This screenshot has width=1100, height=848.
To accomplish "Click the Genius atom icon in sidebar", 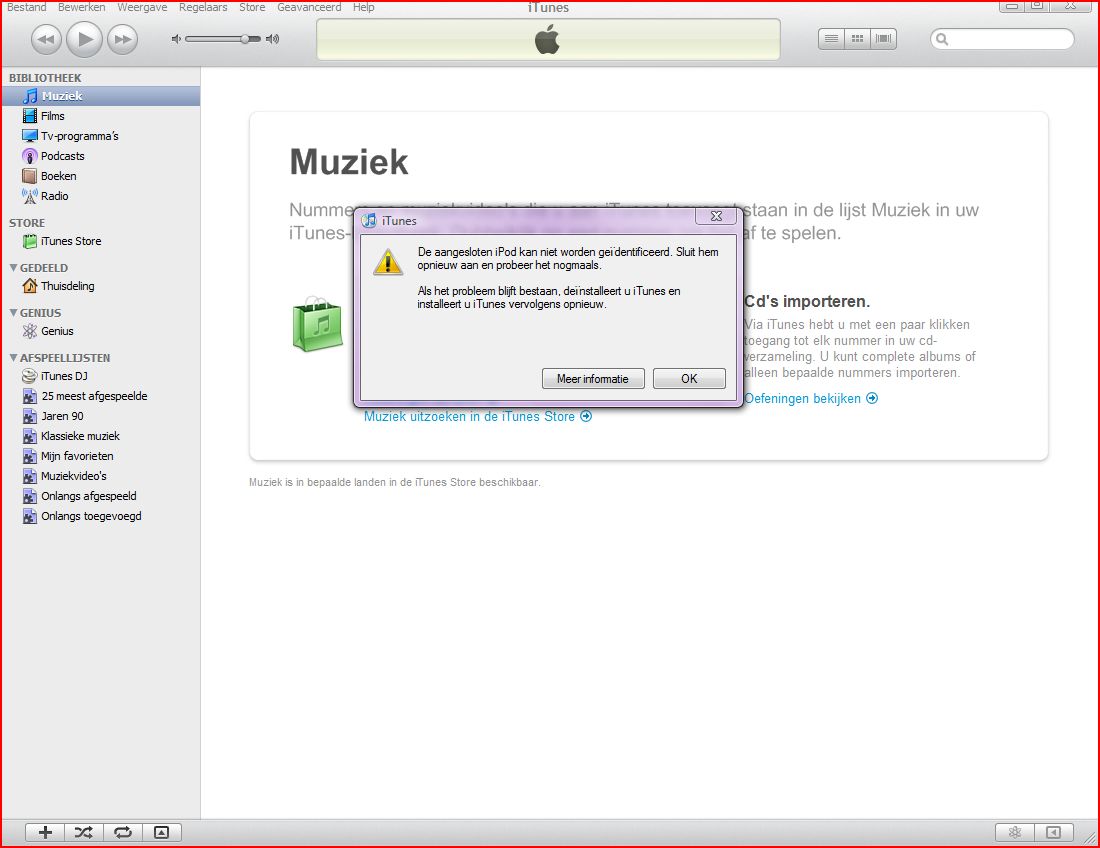I will [29, 331].
